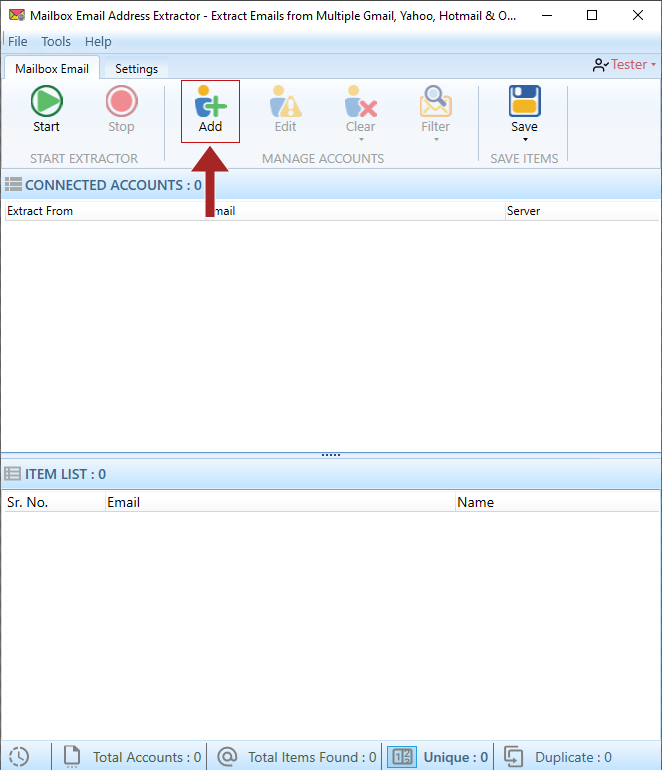Click the Start extractor button
This screenshot has width=662, height=770.
46,109
